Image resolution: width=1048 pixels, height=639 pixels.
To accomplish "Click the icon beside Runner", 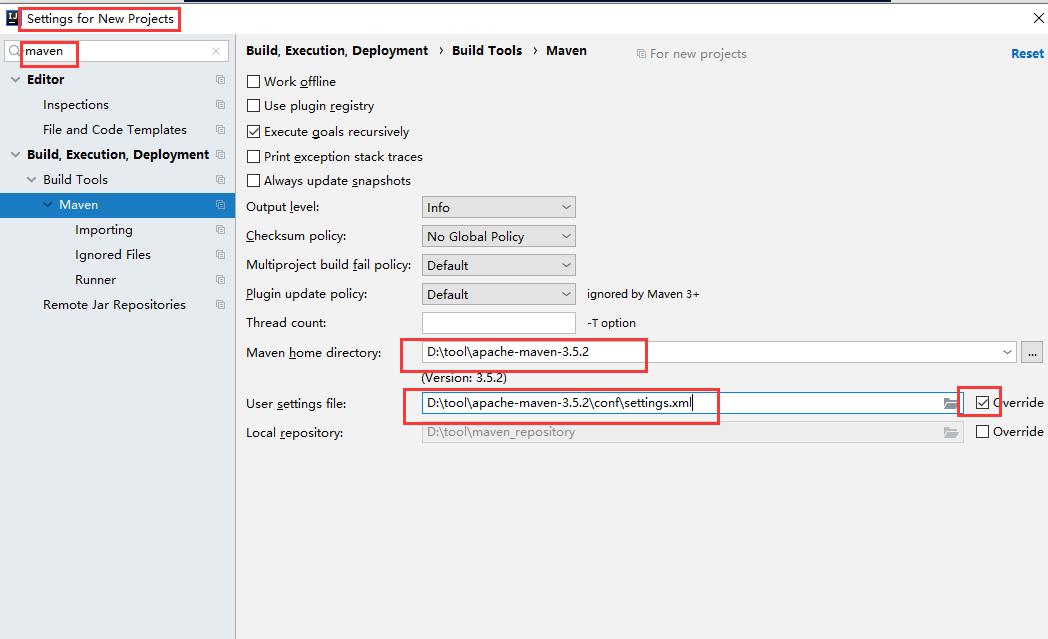I will click(221, 279).
